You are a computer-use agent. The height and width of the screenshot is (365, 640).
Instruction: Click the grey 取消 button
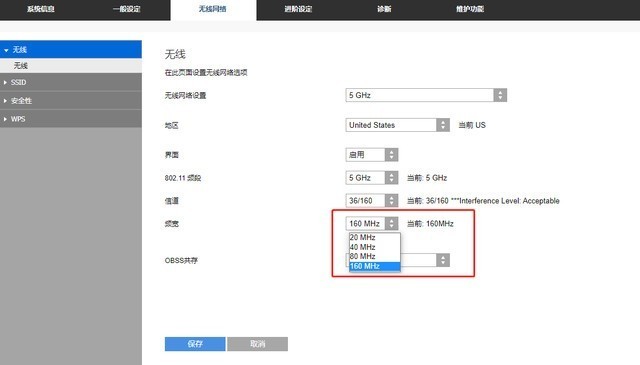coord(258,344)
